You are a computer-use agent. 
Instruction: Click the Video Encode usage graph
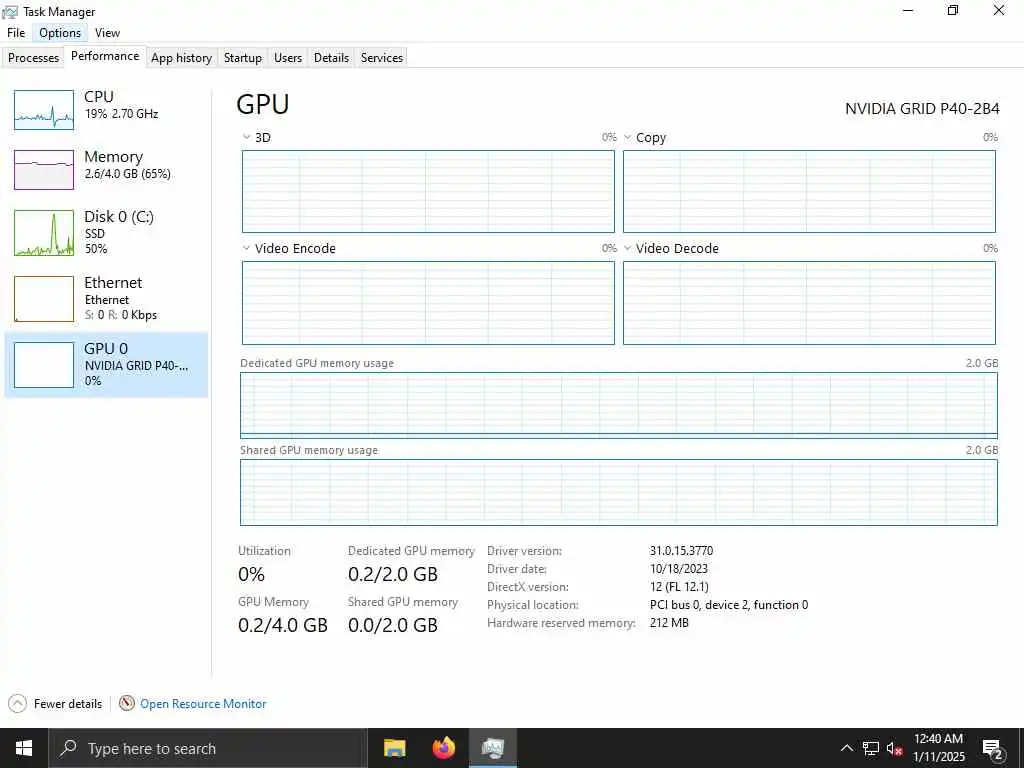click(x=428, y=303)
